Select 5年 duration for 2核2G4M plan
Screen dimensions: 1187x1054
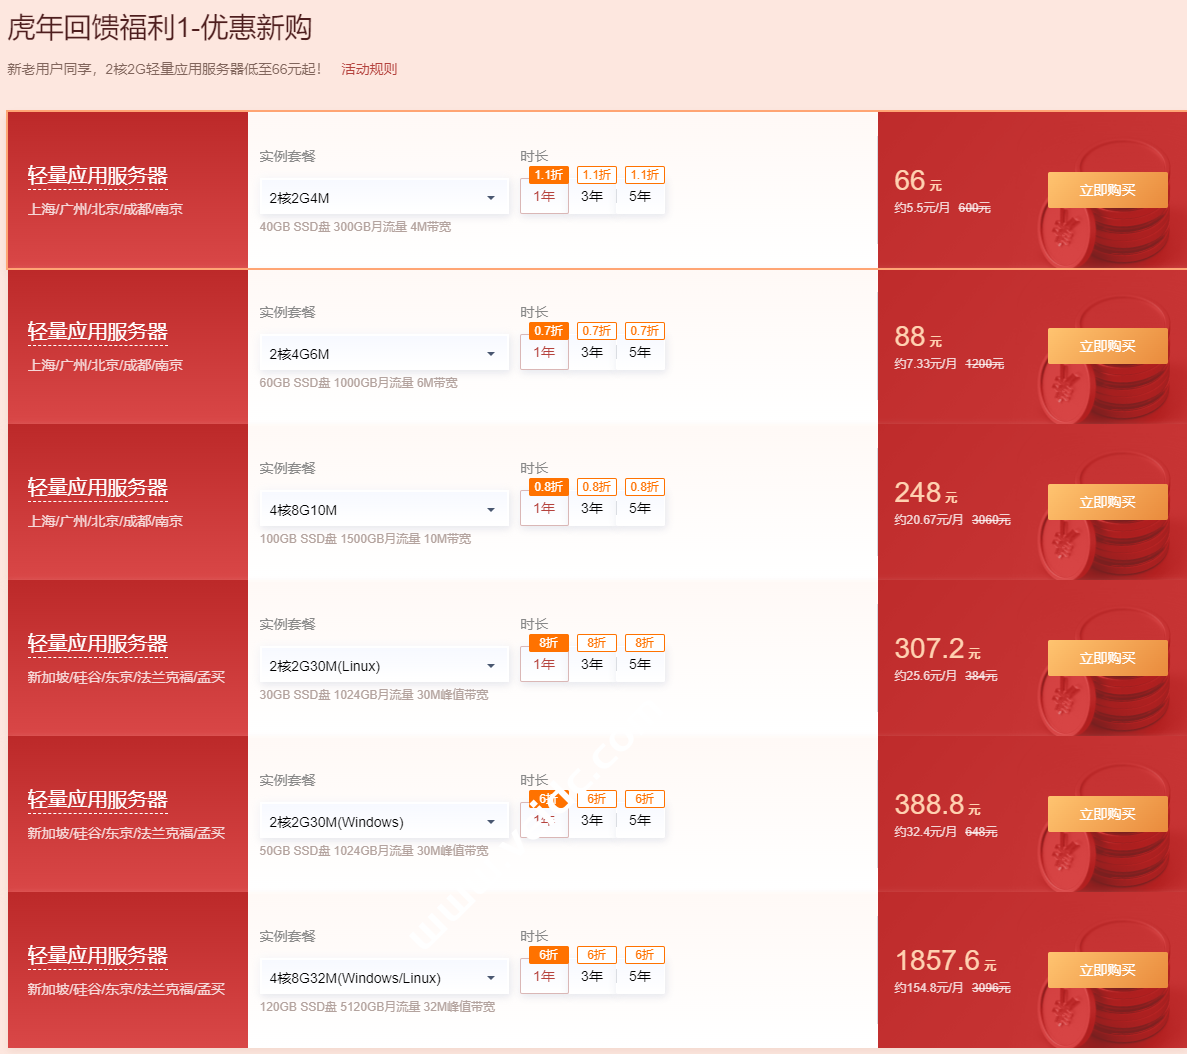click(640, 196)
